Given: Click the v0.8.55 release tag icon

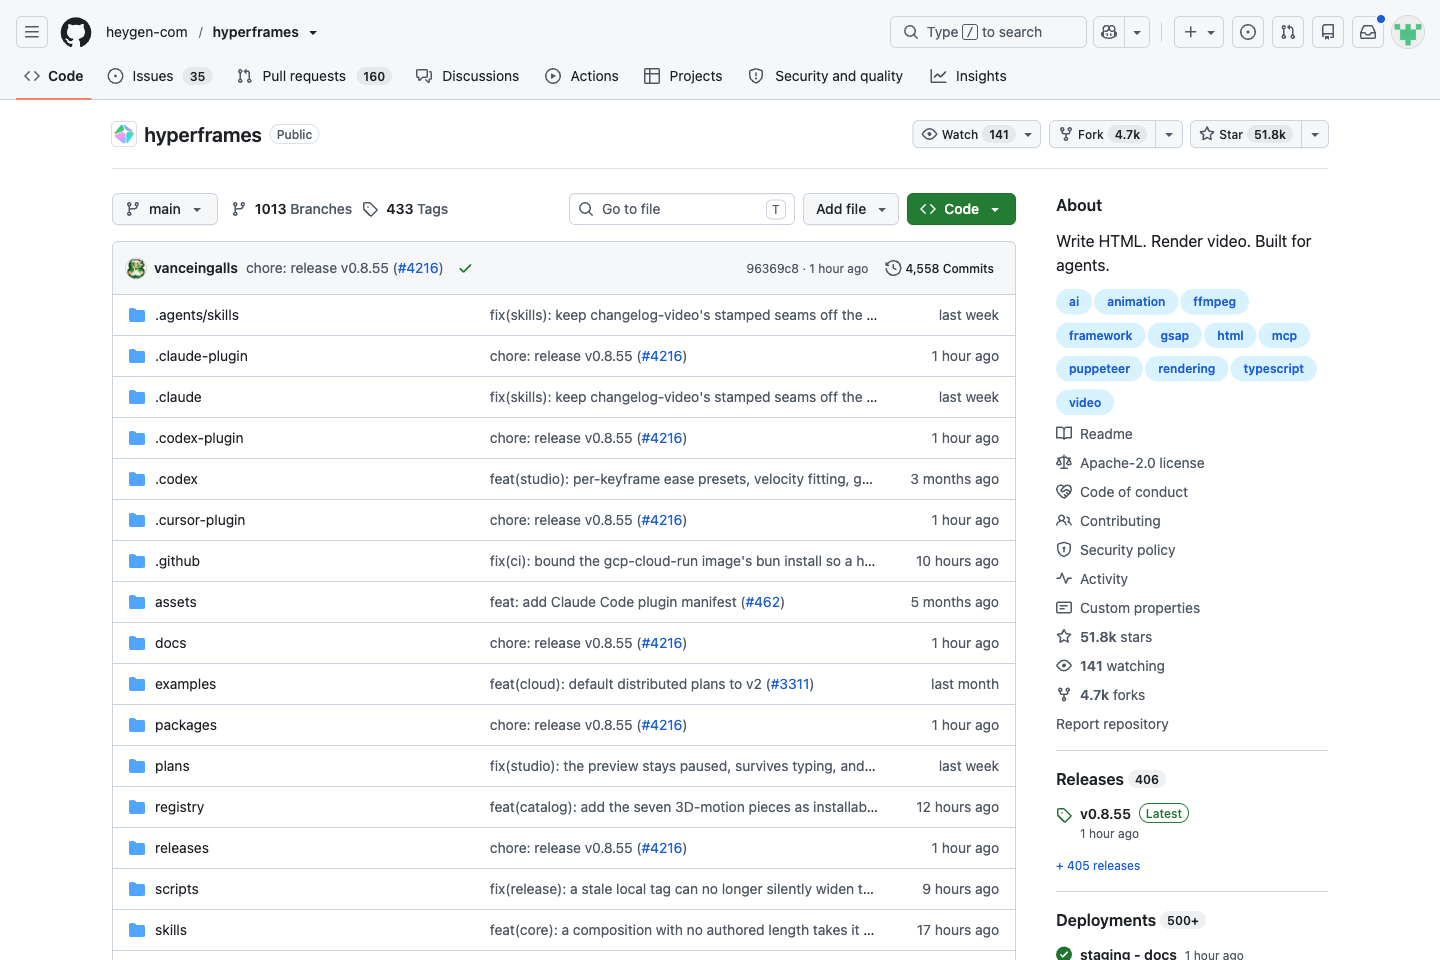Looking at the screenshot, I should 1064,815.
